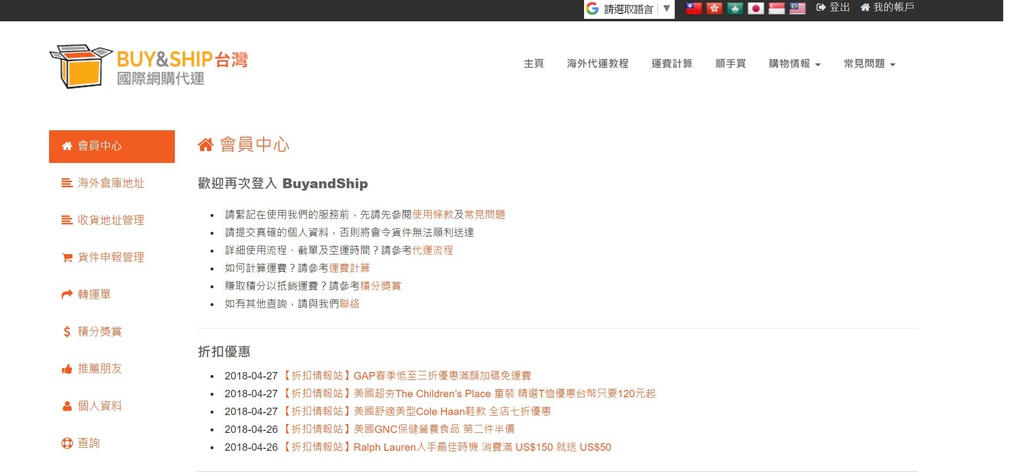
Task: Open the Google language selector dropdown
Action: 629,9
